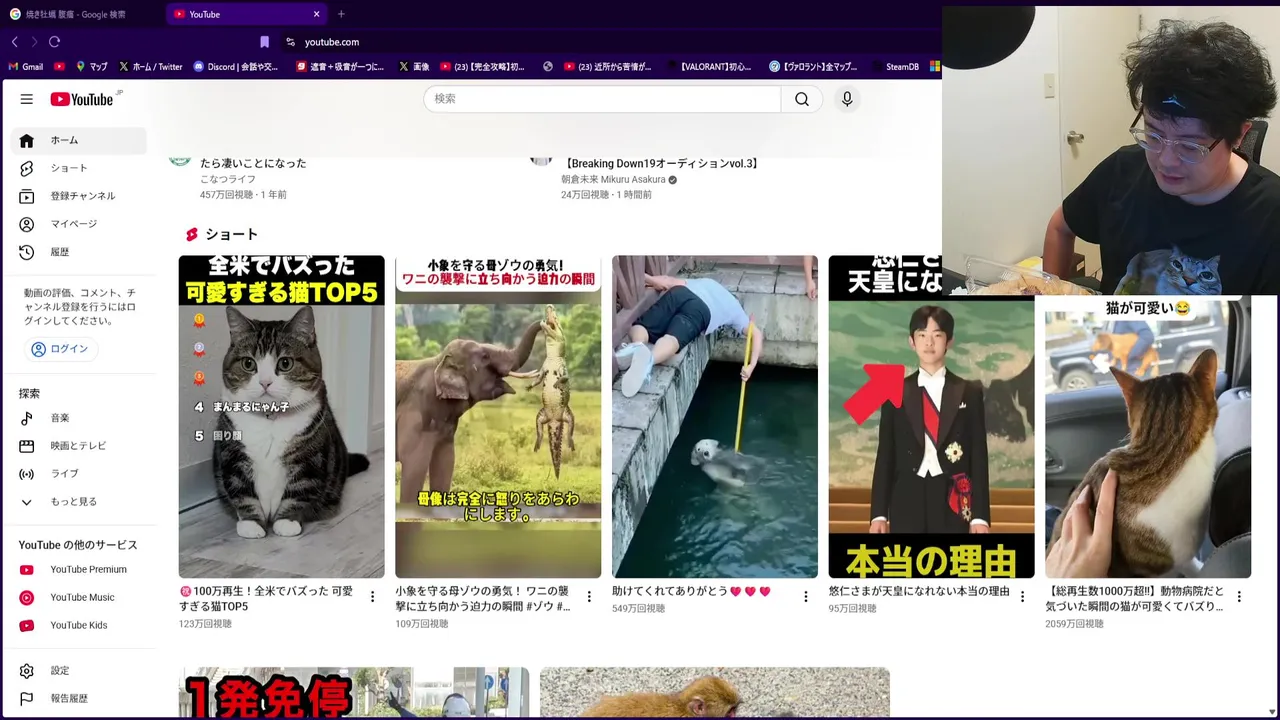Image resolution: width=1280 pixels, height=720 pixels.
Task: Open ショート in the sidebar
Action: 80,168
